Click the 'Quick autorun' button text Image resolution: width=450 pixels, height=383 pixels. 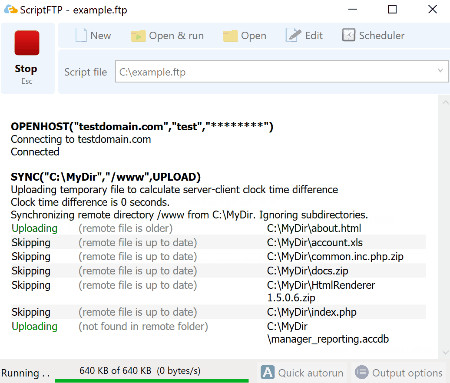[310, 373]
